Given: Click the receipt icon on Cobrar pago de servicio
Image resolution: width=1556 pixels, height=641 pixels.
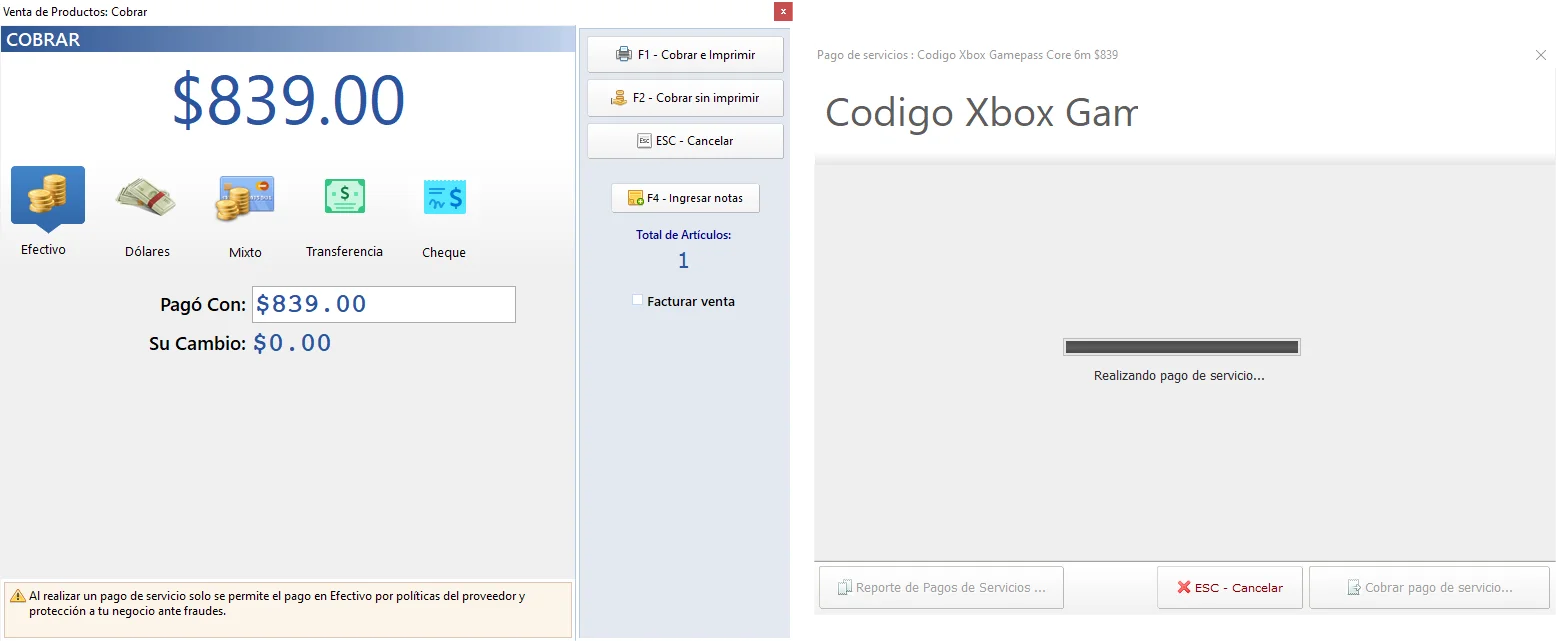Looking at the screenshot, I should [1355, 587].
